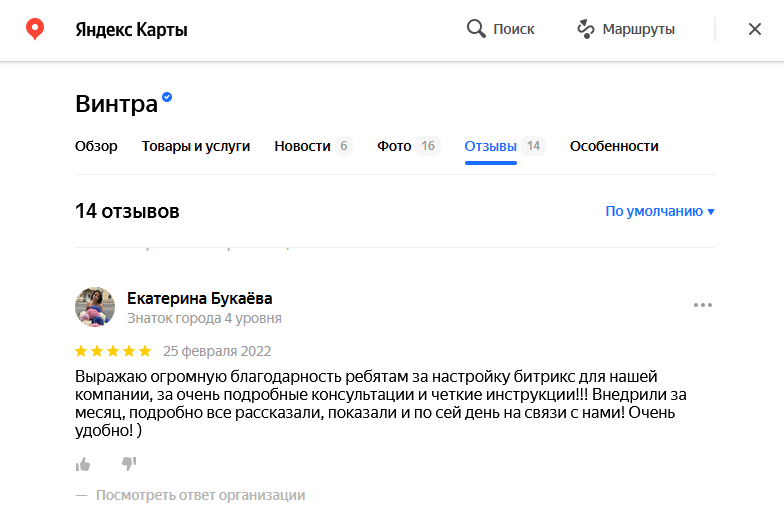Open the Маршруты routes button

point(626,29)
